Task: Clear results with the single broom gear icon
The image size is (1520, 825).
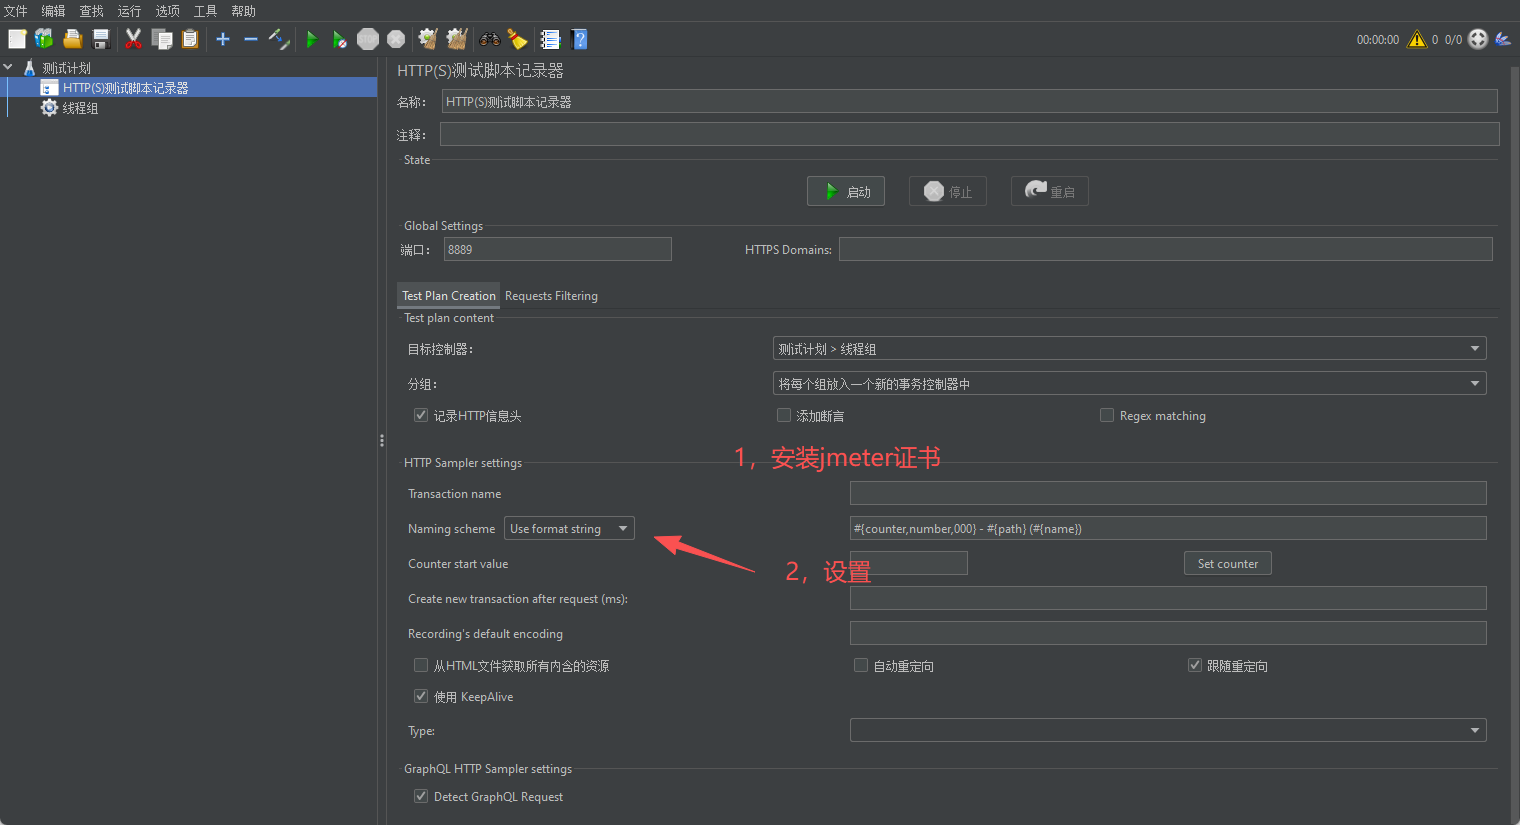Action: (x=428, y=39)
